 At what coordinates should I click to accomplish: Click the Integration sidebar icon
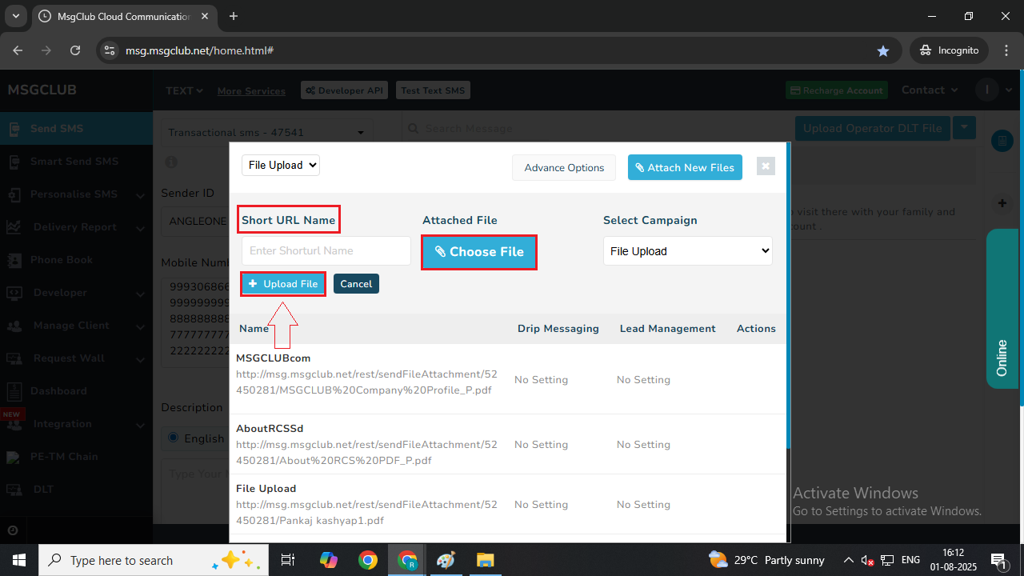pos(14,424)
